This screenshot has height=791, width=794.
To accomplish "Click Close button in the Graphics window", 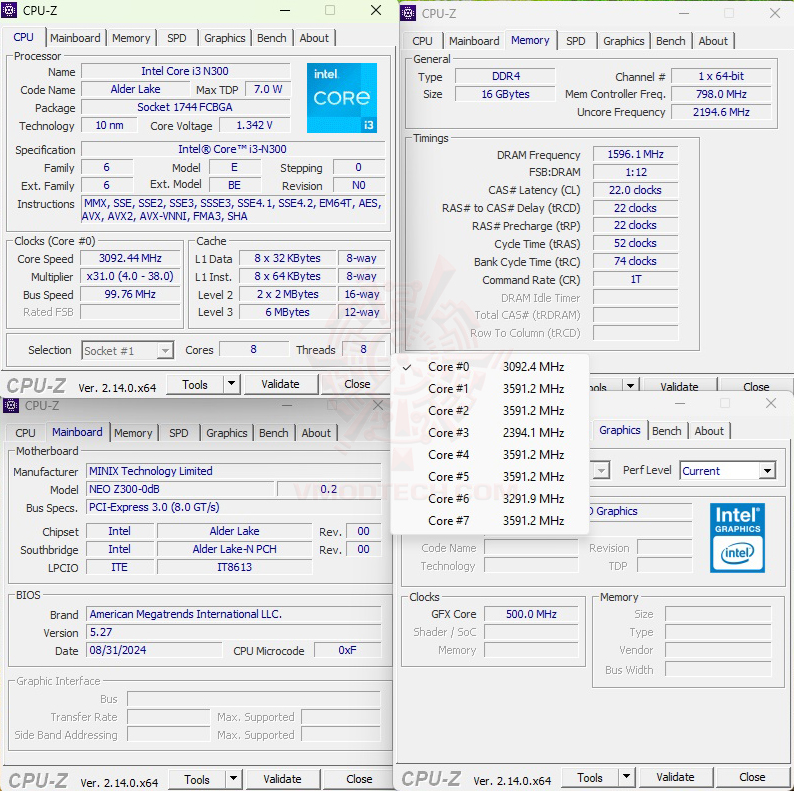I will pos(752,777).
